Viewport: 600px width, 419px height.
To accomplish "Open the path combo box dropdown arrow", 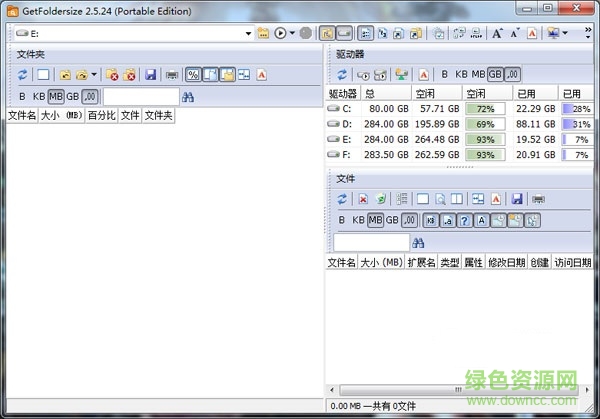I will [x=248, y=34].
